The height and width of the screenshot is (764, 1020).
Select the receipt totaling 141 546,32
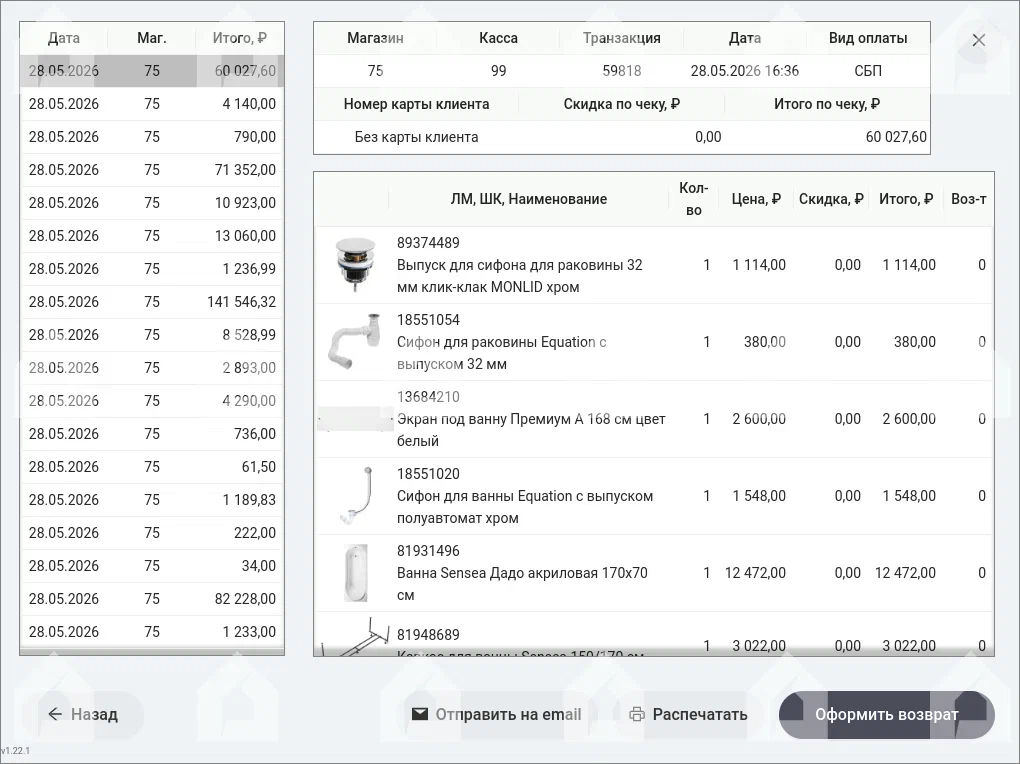tap(152, 302)
